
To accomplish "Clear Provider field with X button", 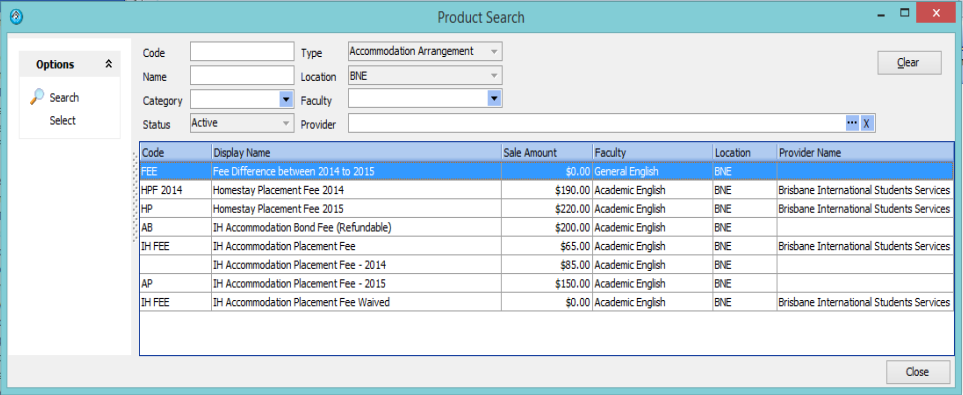I will pos(866,123).
